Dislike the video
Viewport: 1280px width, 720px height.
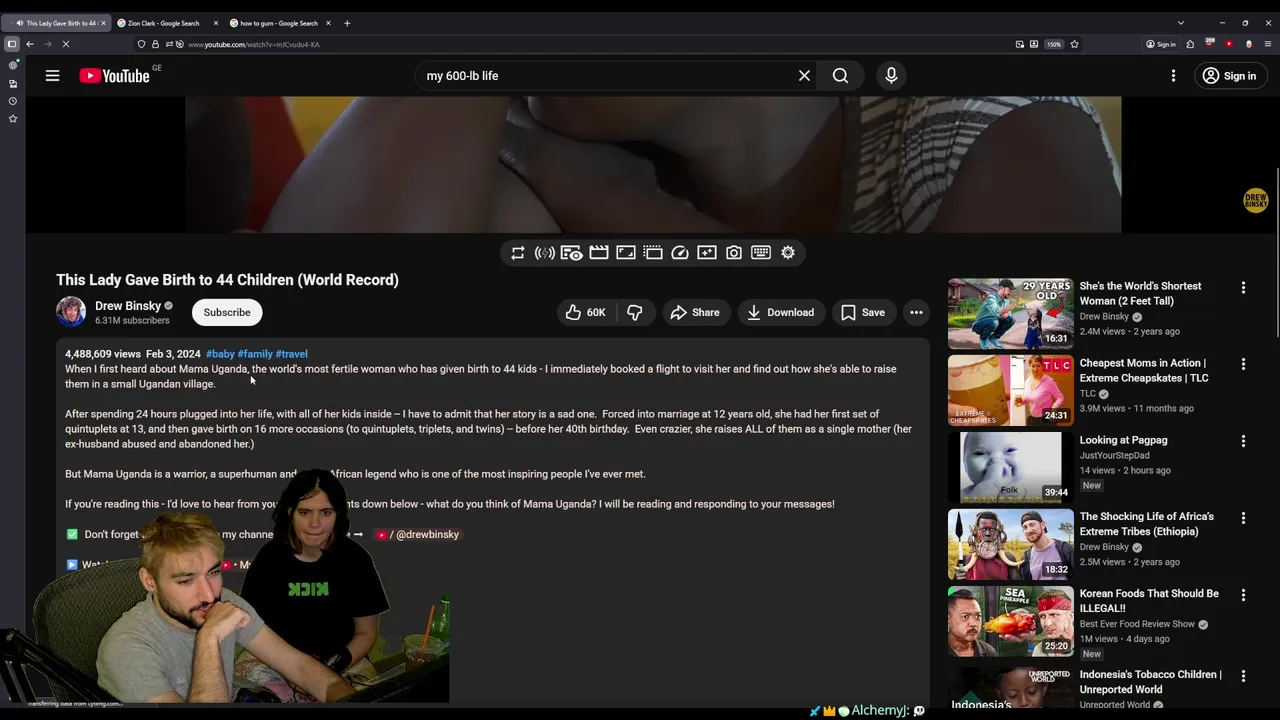click(x=634, y=312)
